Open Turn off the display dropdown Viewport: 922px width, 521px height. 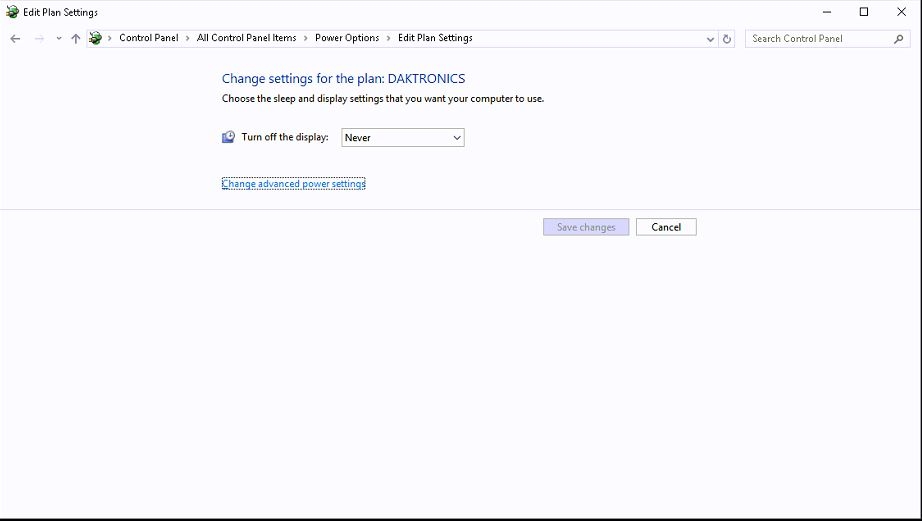pyautogui.click(x=403, y=138)
